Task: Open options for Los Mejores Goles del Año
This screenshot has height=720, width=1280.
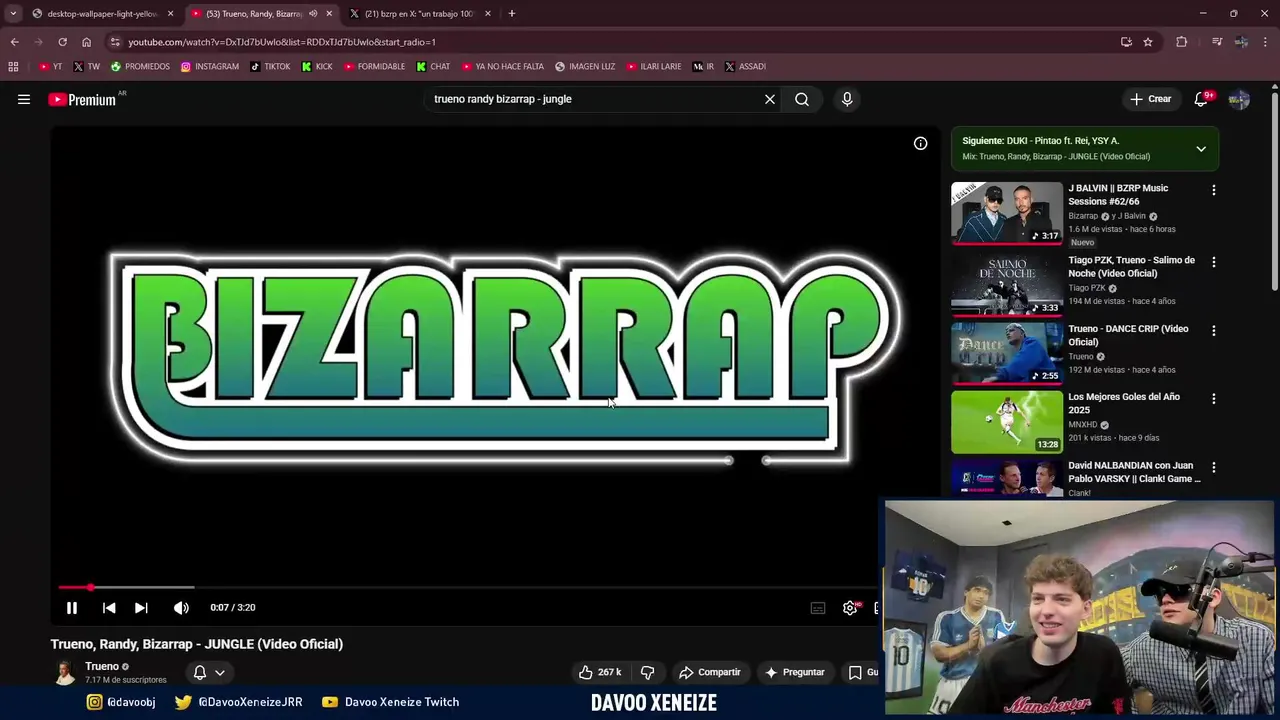Action: [x=1214, y=399]
